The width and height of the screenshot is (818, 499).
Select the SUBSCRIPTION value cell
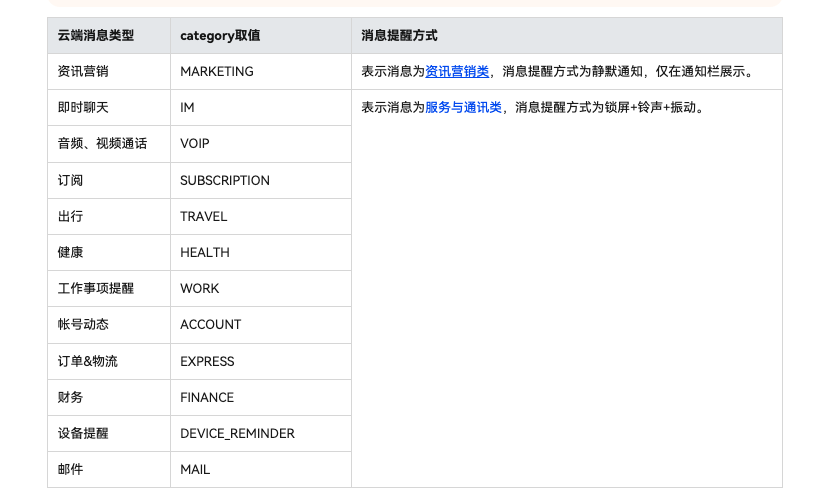(x=261, y=180)
